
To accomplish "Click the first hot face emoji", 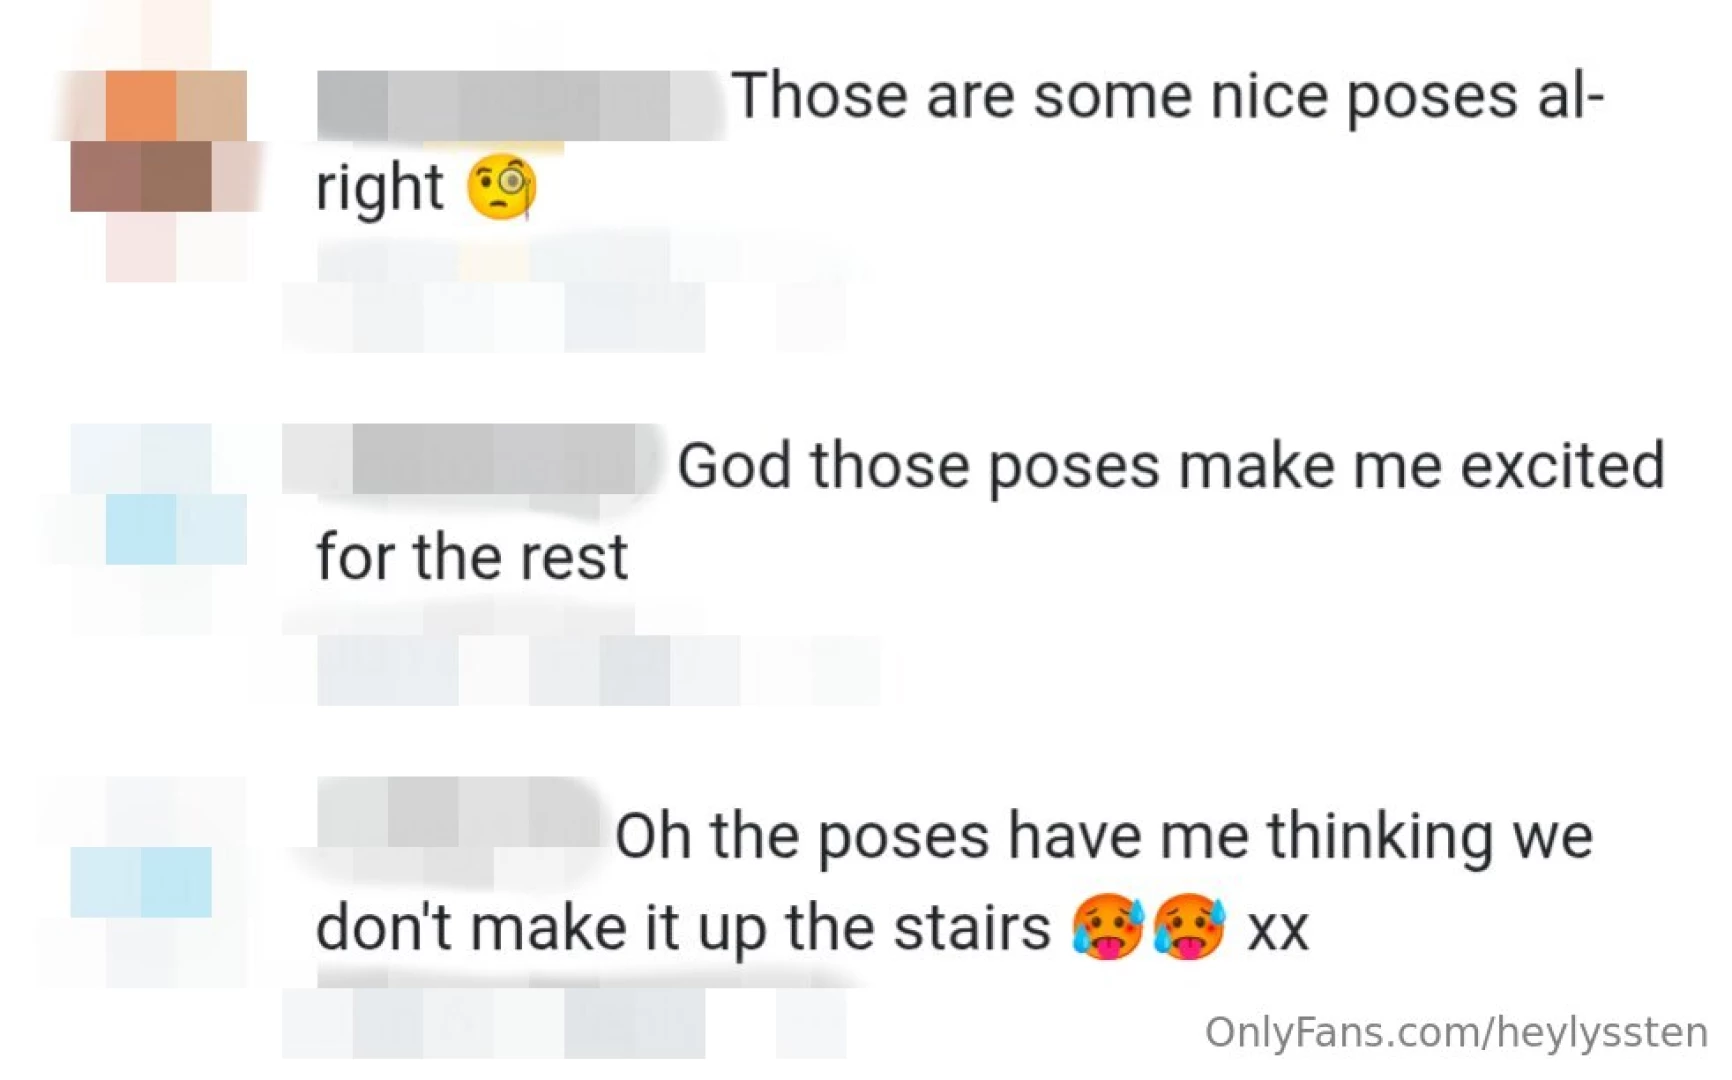I will [x=1108, y=927].
